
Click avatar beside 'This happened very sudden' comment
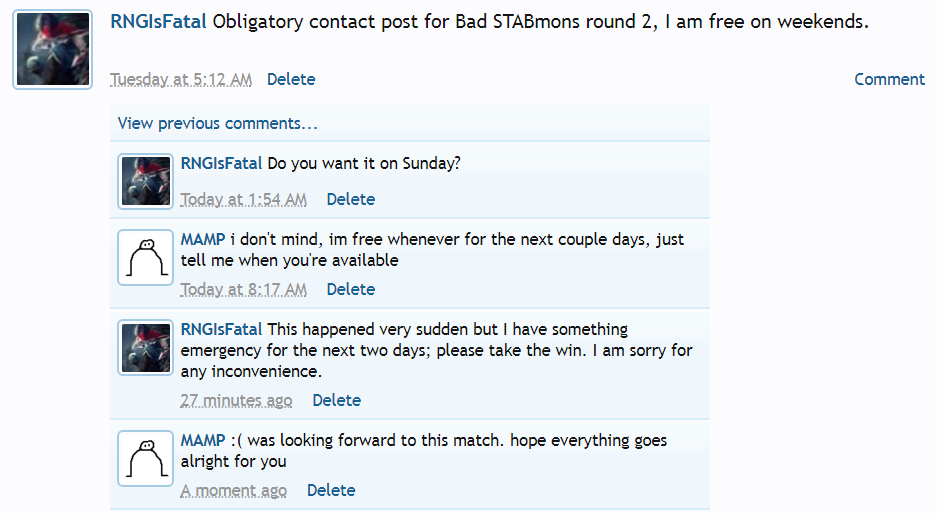146,347
